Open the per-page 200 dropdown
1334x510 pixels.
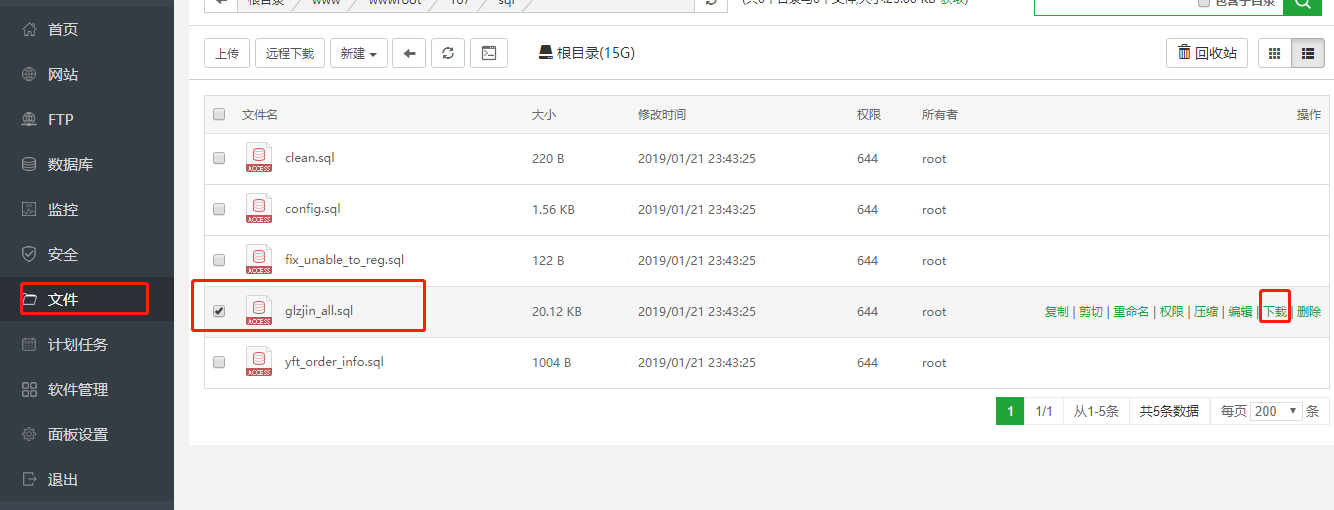tap(1277, 411)
